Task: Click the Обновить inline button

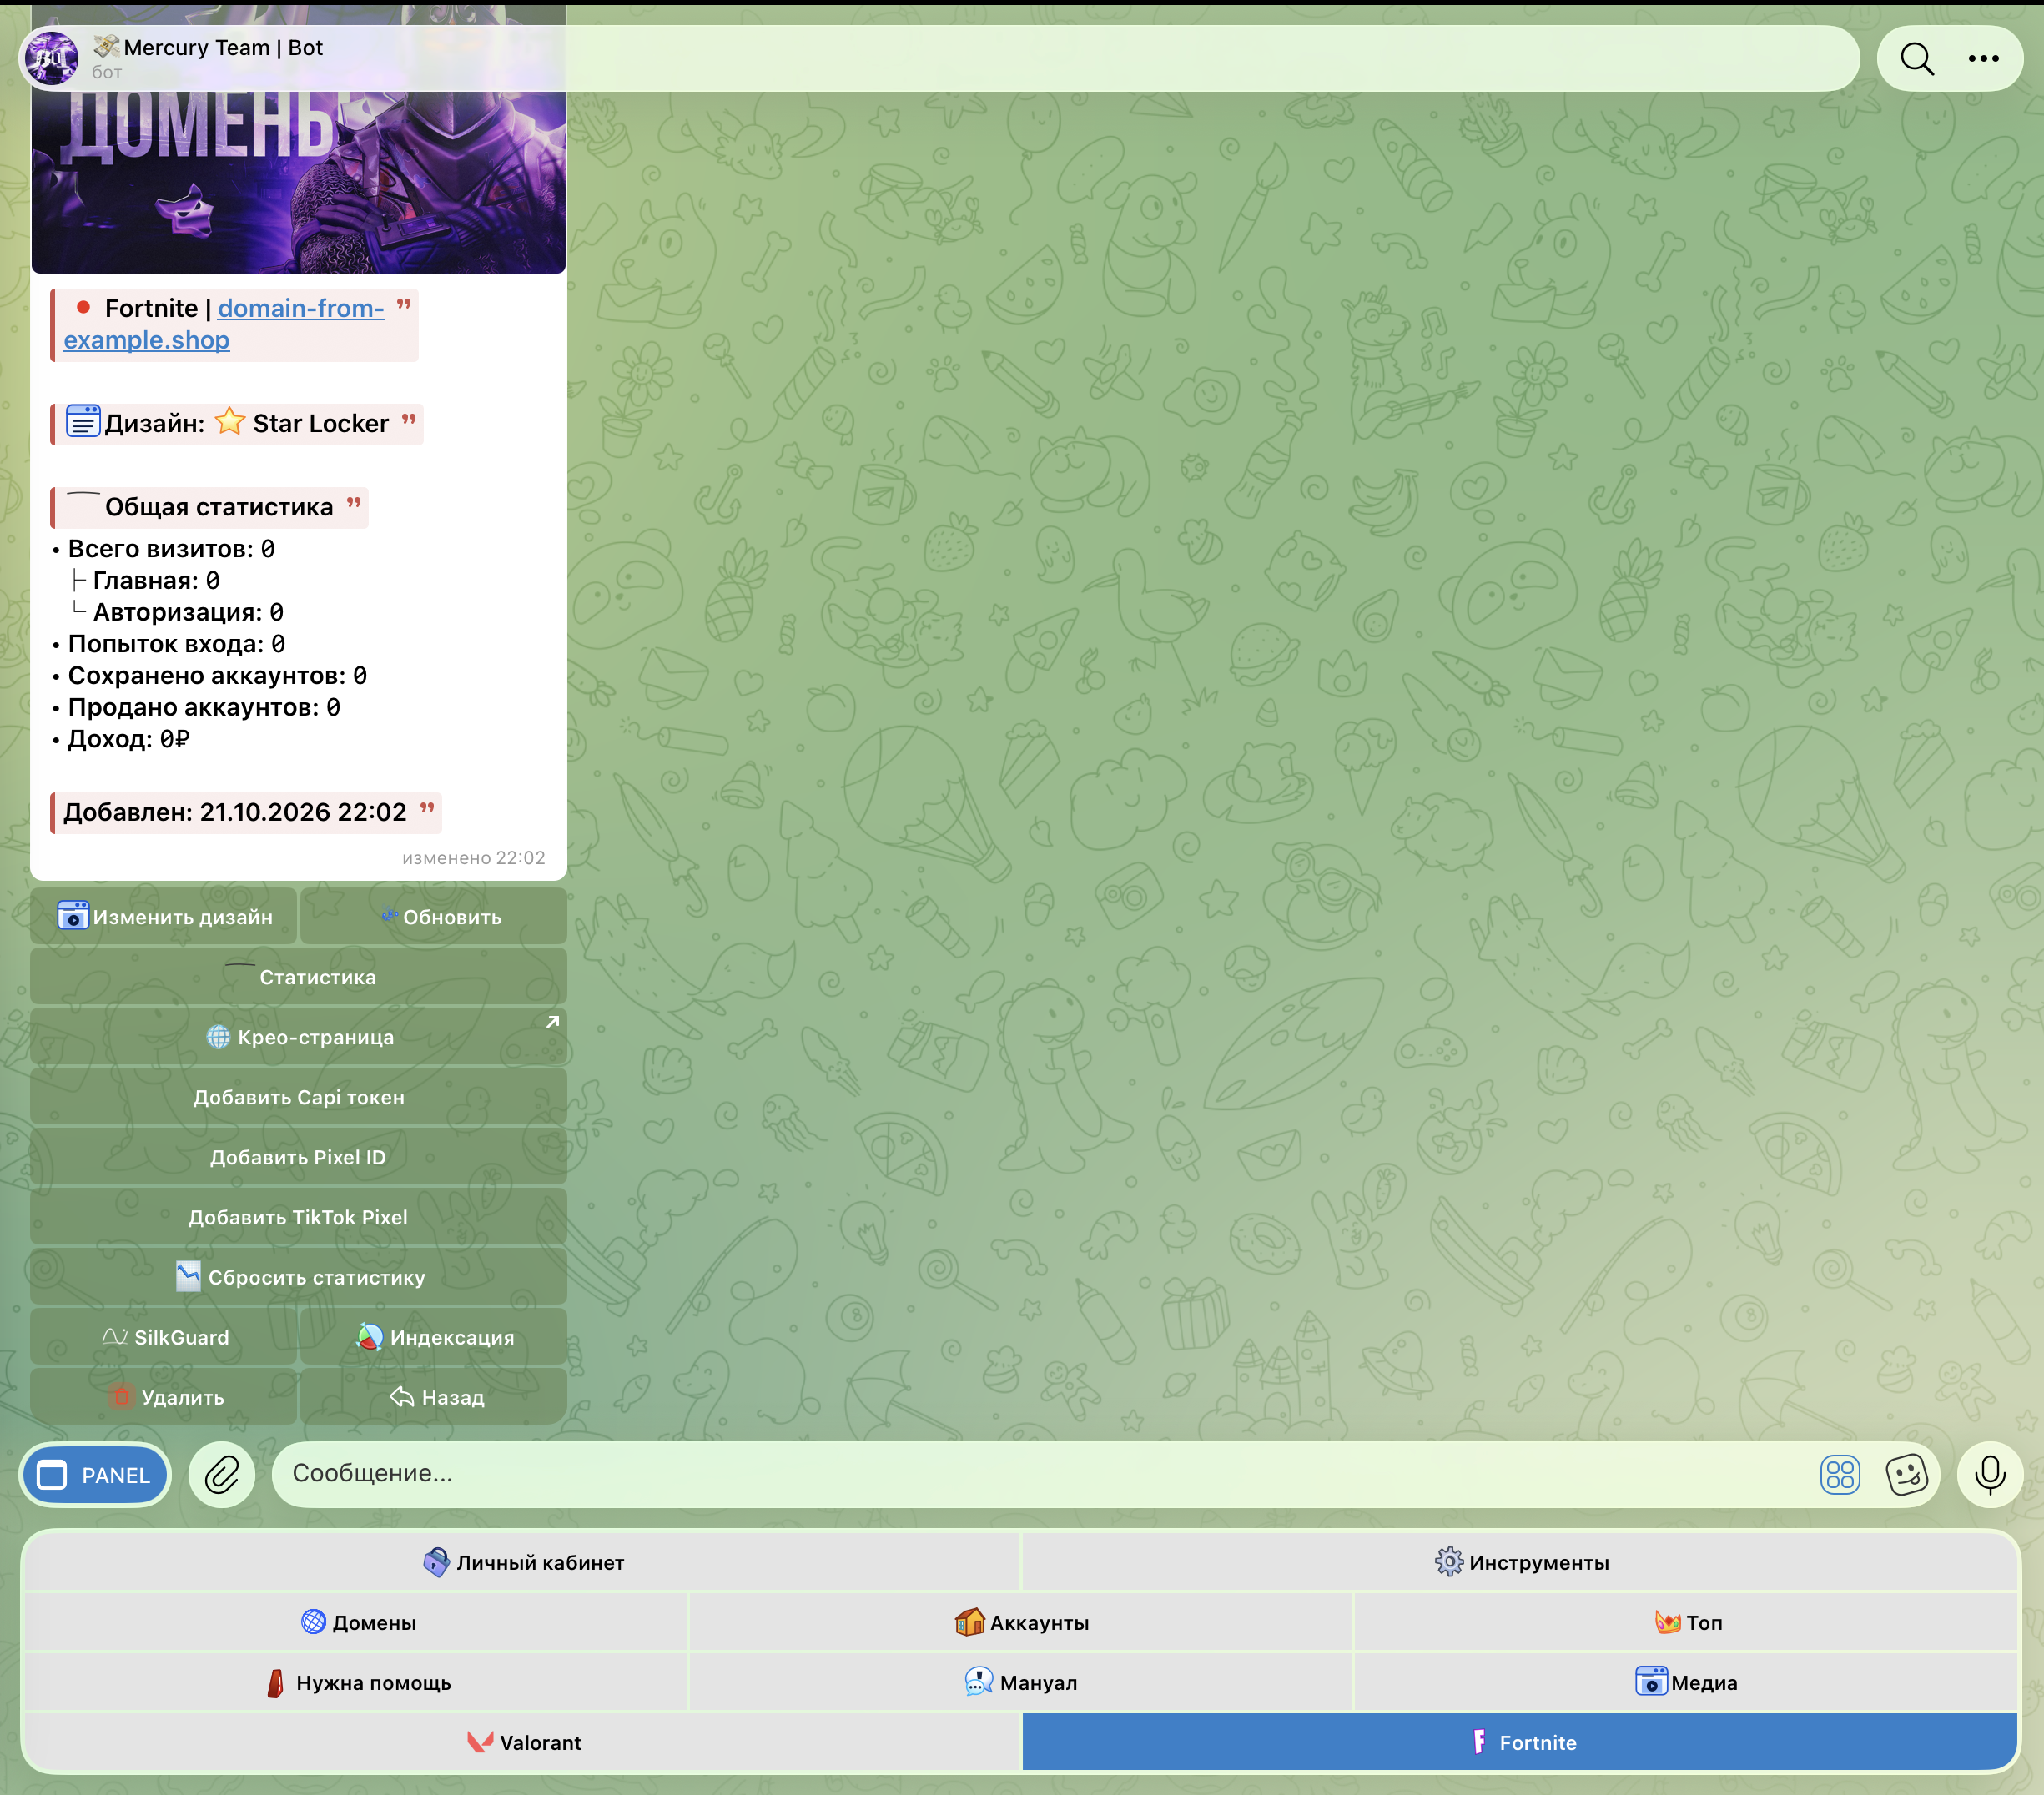Action: tap(434, 916)
